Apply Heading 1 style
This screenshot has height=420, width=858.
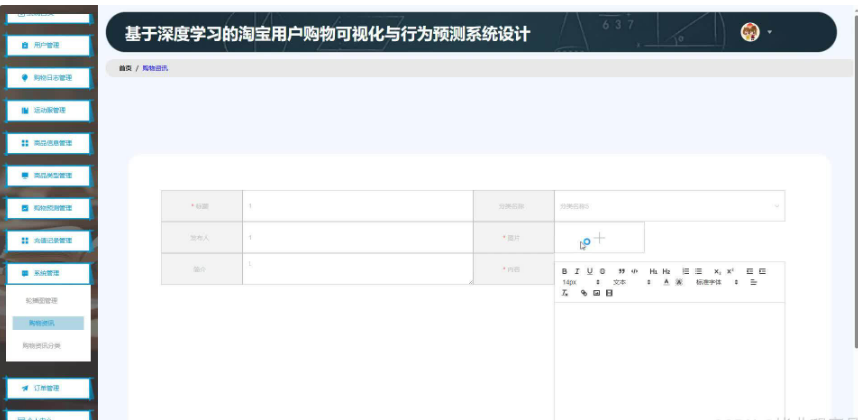tap(653, 271)
